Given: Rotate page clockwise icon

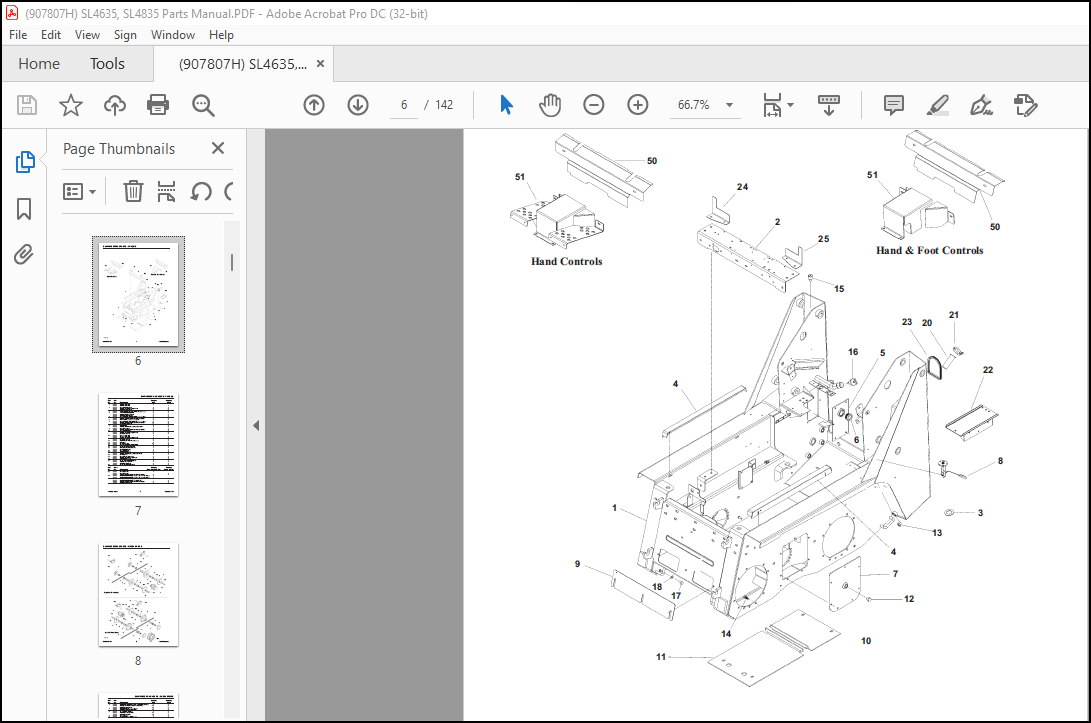Looking at the screenshot, I should coord(229,191).
